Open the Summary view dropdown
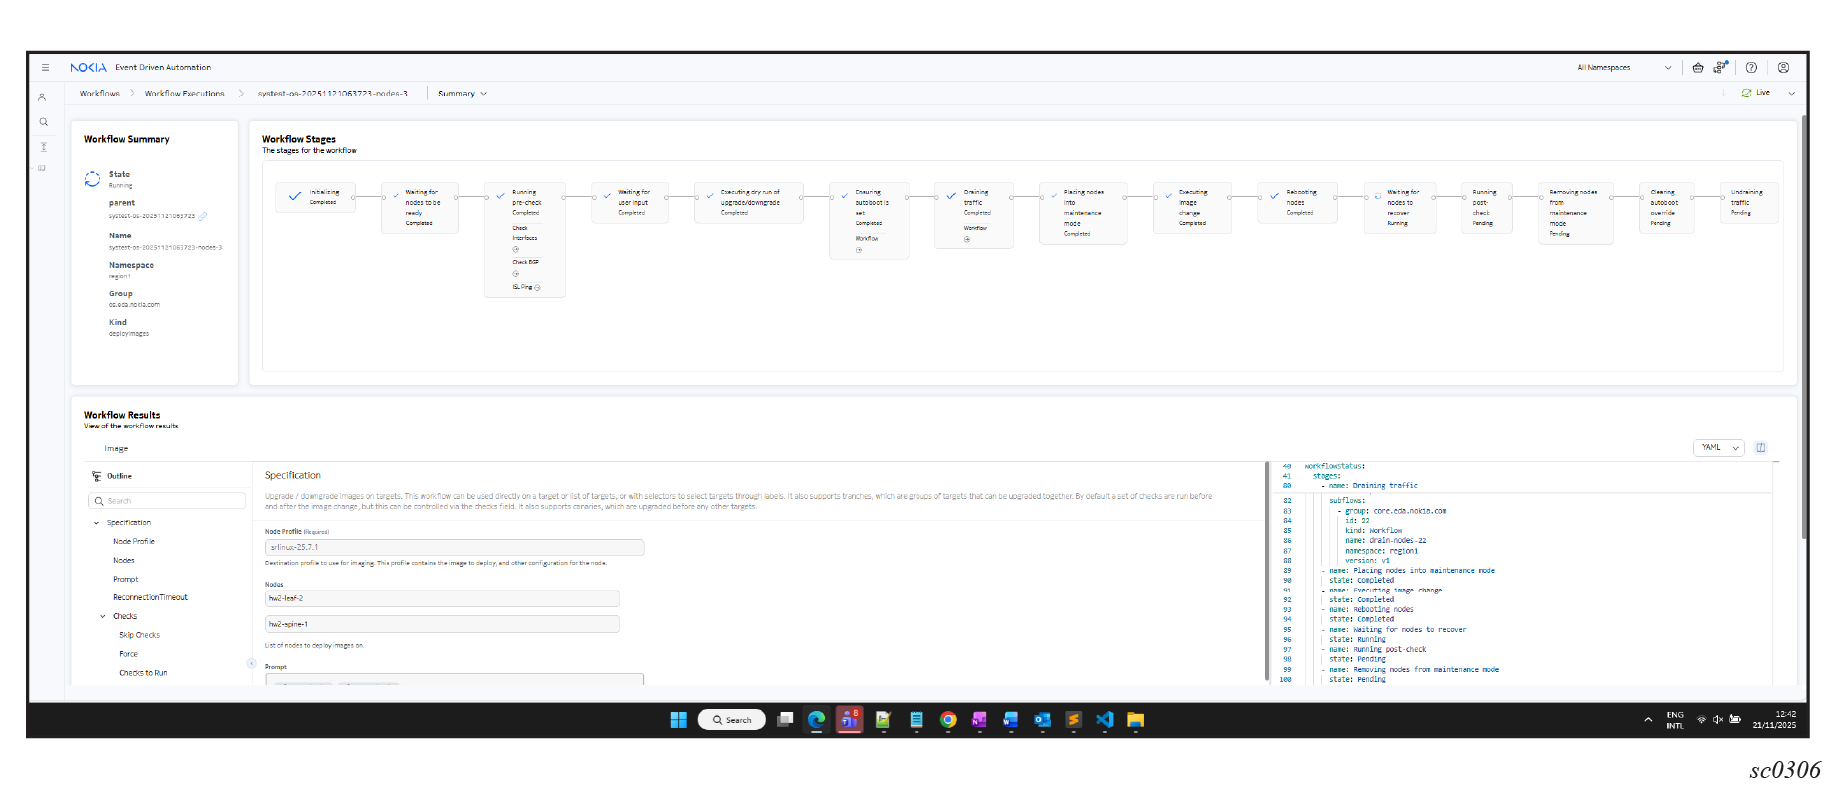 [462, 94]
